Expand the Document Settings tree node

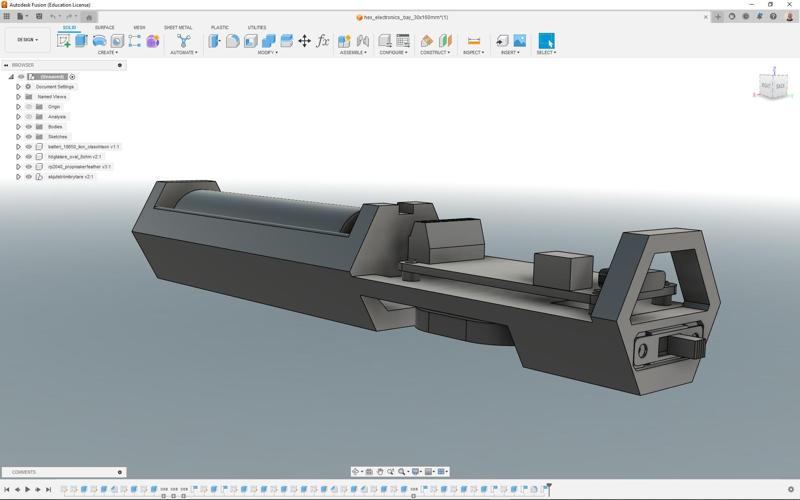pyautogui.click(x=18, y=87)
